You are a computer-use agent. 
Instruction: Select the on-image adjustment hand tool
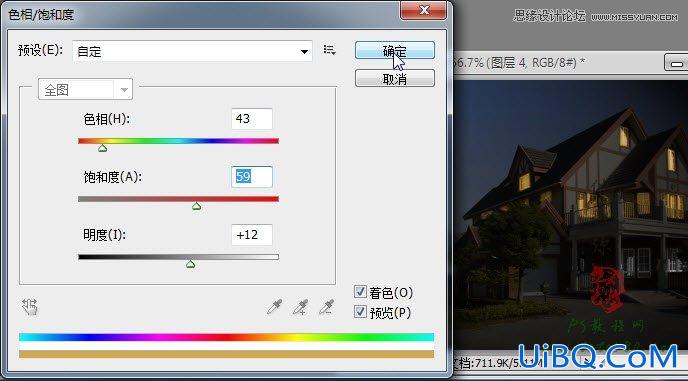coord(30,307)
